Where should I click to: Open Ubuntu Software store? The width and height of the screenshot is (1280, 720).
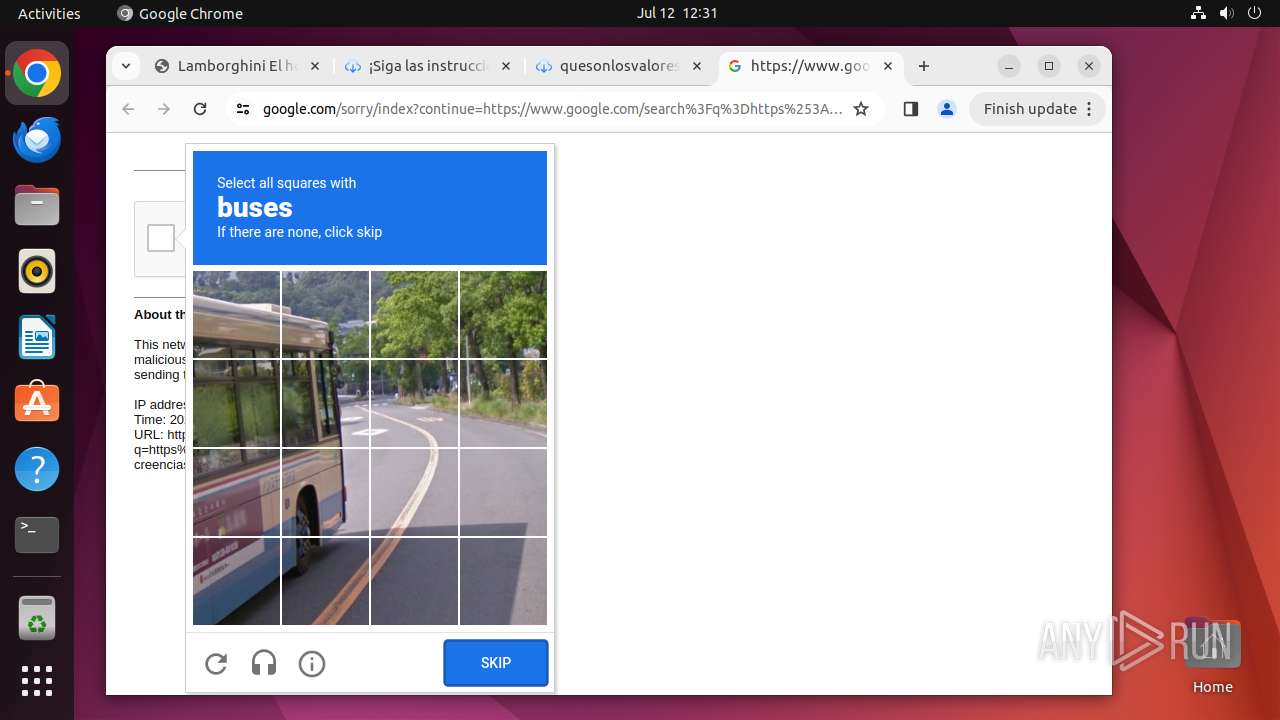(37, 403)
